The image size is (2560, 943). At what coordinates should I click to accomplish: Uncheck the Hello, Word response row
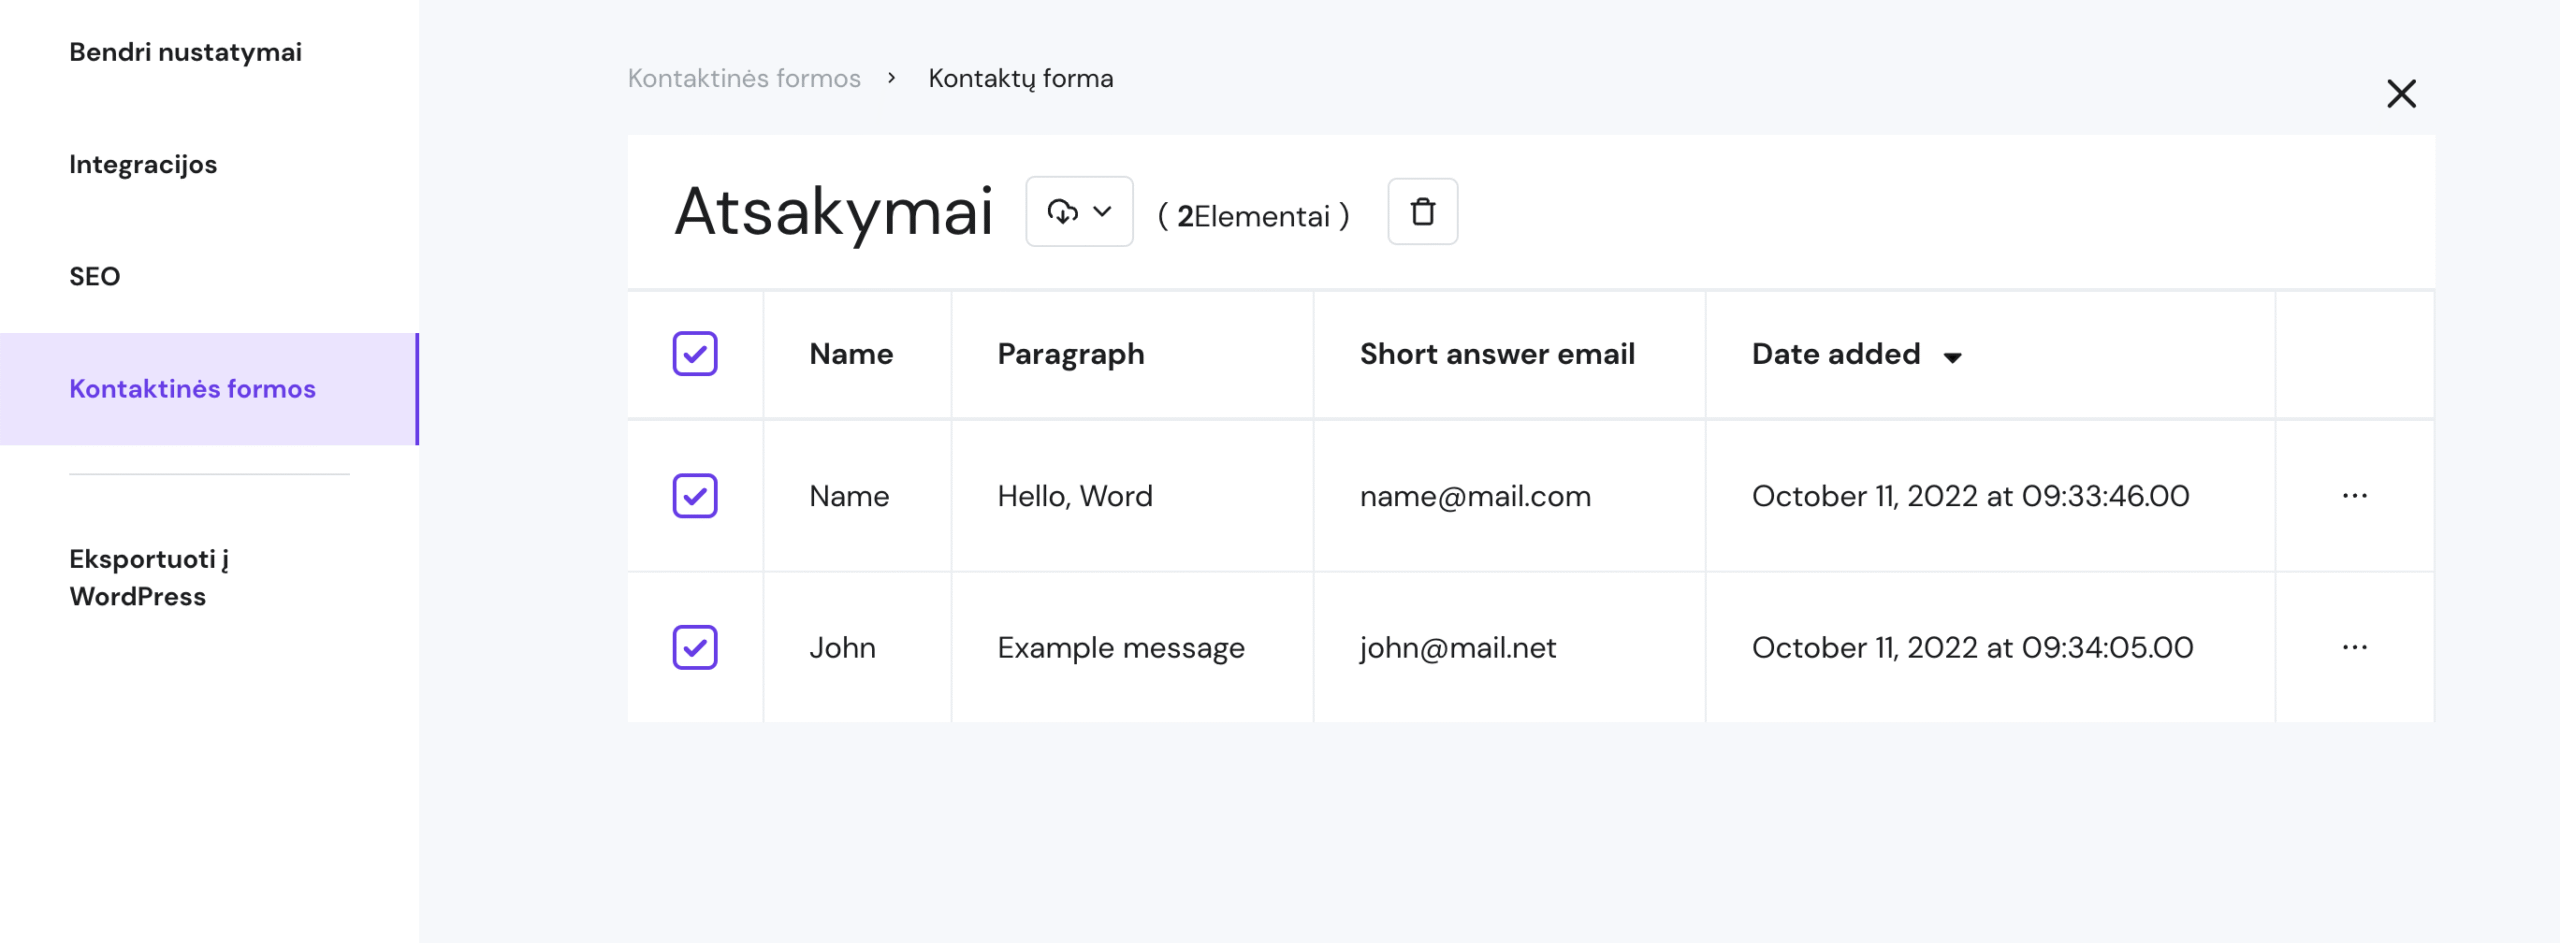tap(695, 496)
